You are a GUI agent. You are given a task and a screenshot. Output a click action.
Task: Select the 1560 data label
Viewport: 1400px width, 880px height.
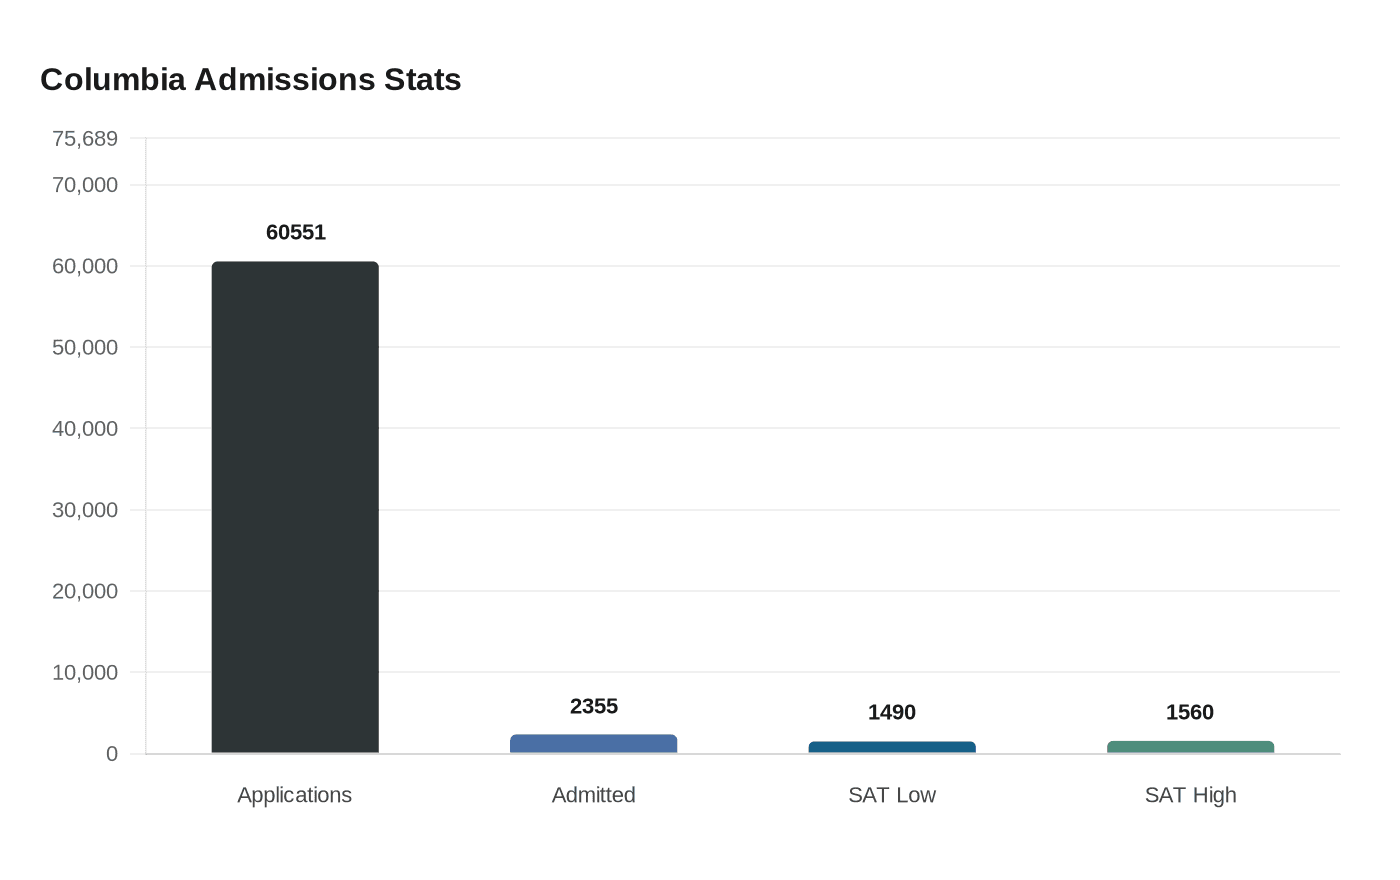pyautogui.click(x=1190, y=712)
